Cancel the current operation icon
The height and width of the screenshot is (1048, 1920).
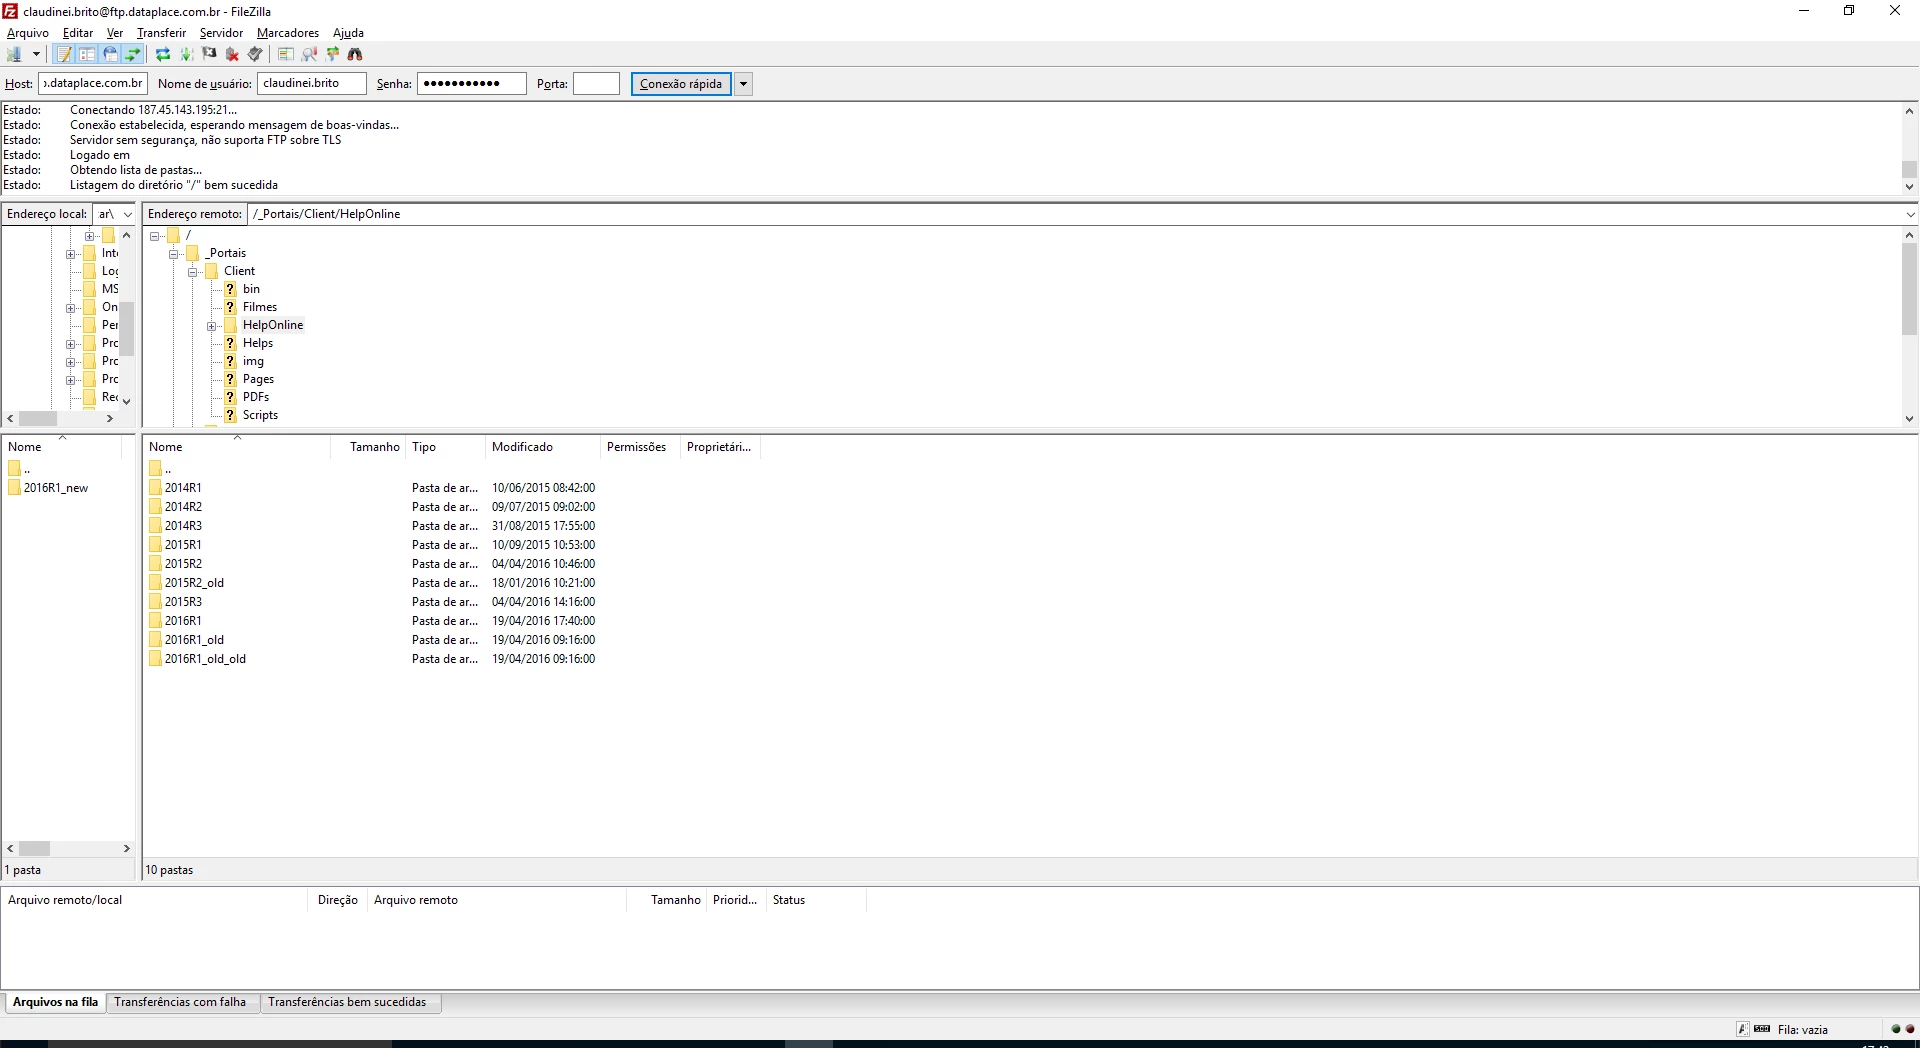coord(209,54)
